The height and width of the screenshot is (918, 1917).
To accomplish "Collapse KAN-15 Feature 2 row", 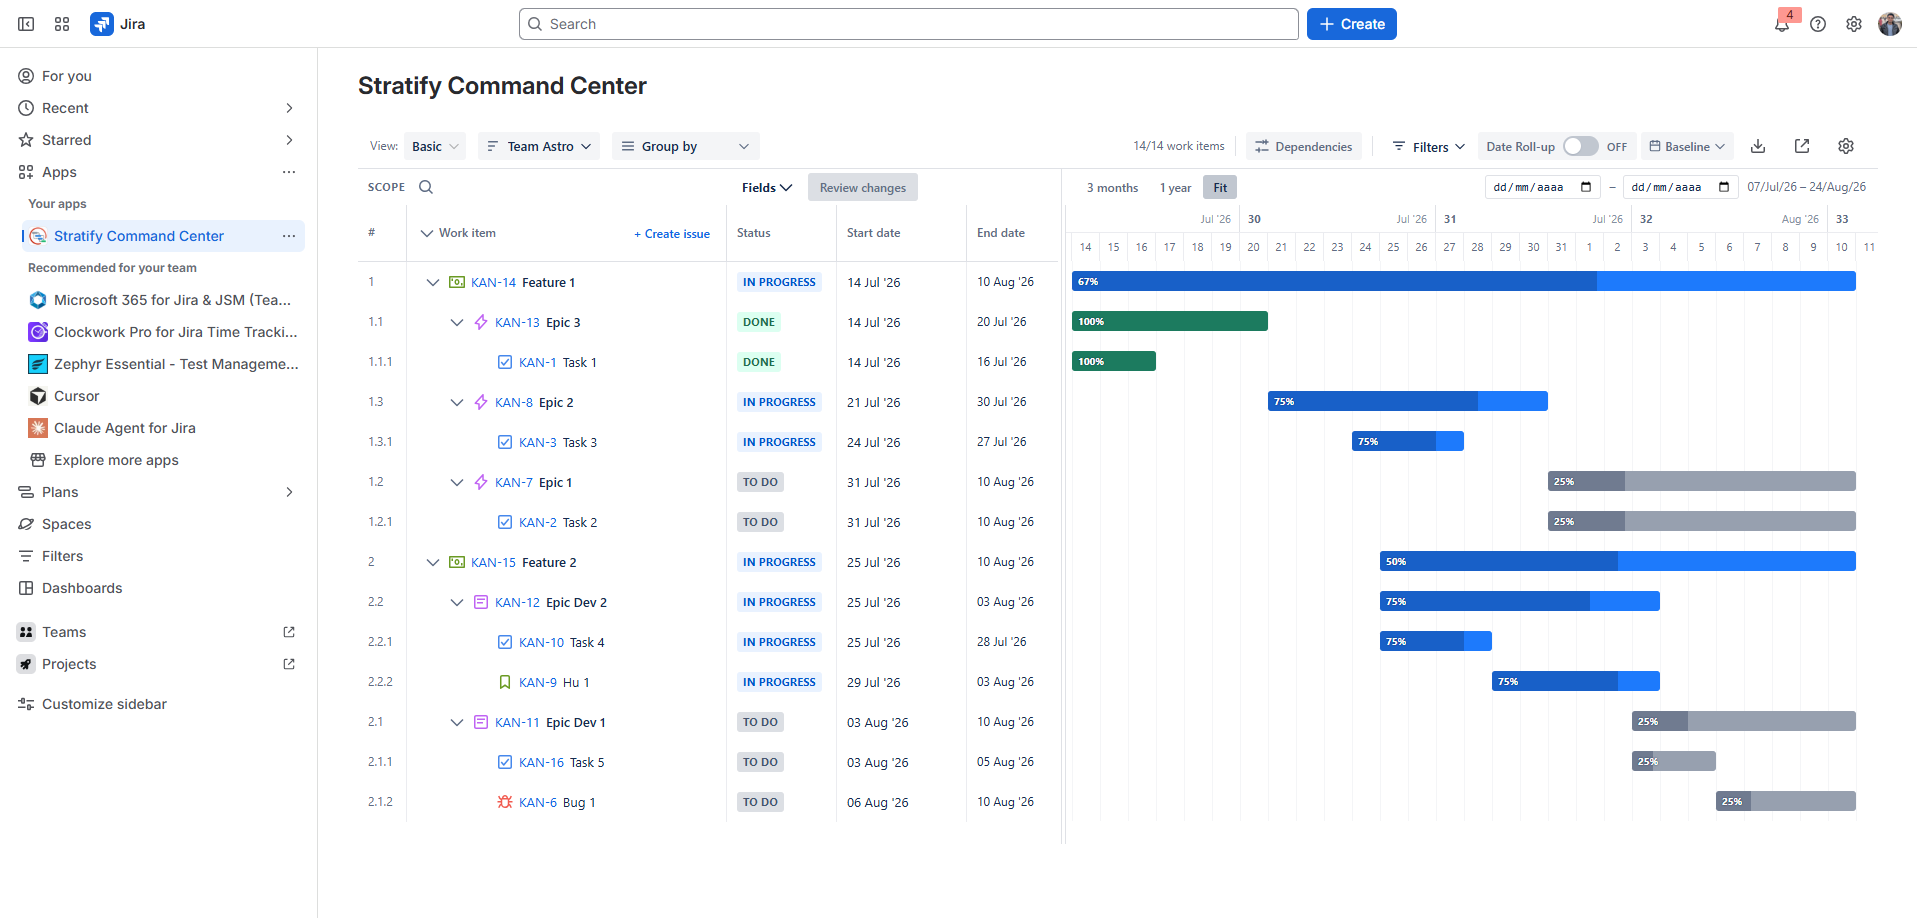I will pyautogui.click(x=433, y=562).
